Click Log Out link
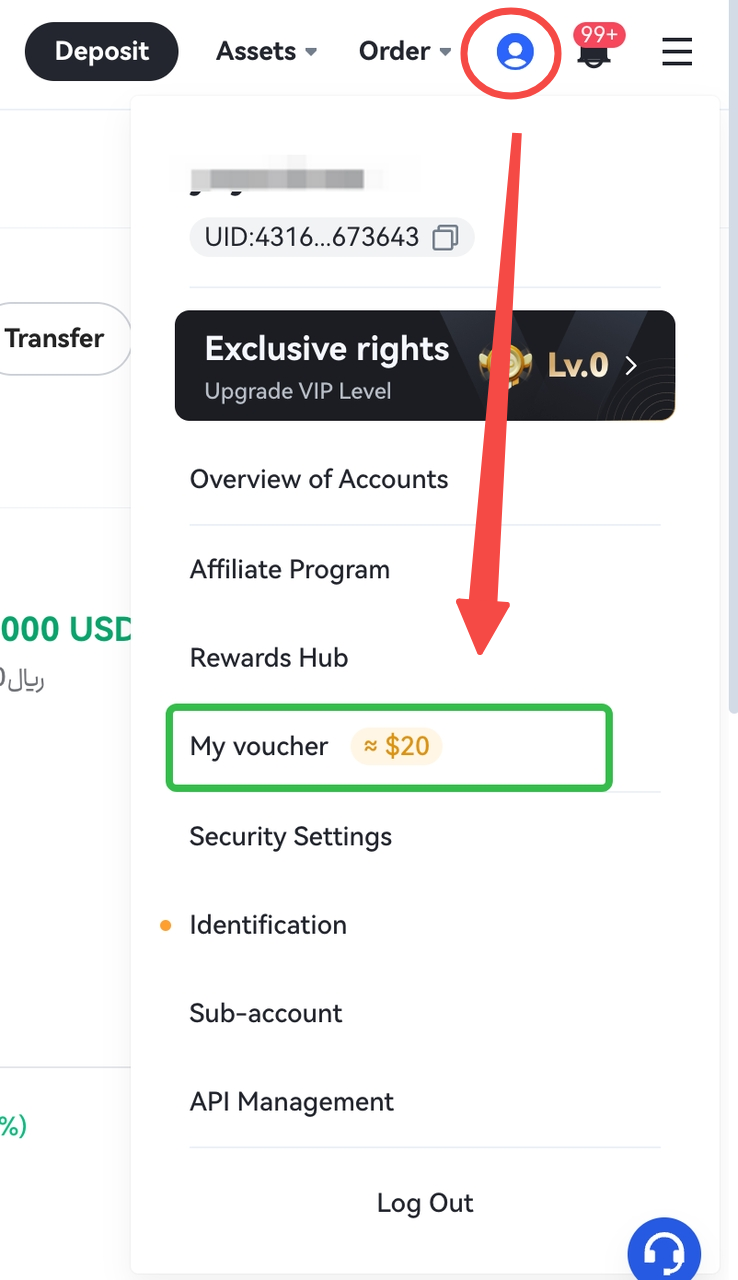Screen dimensions: 738x1280 425,1203
